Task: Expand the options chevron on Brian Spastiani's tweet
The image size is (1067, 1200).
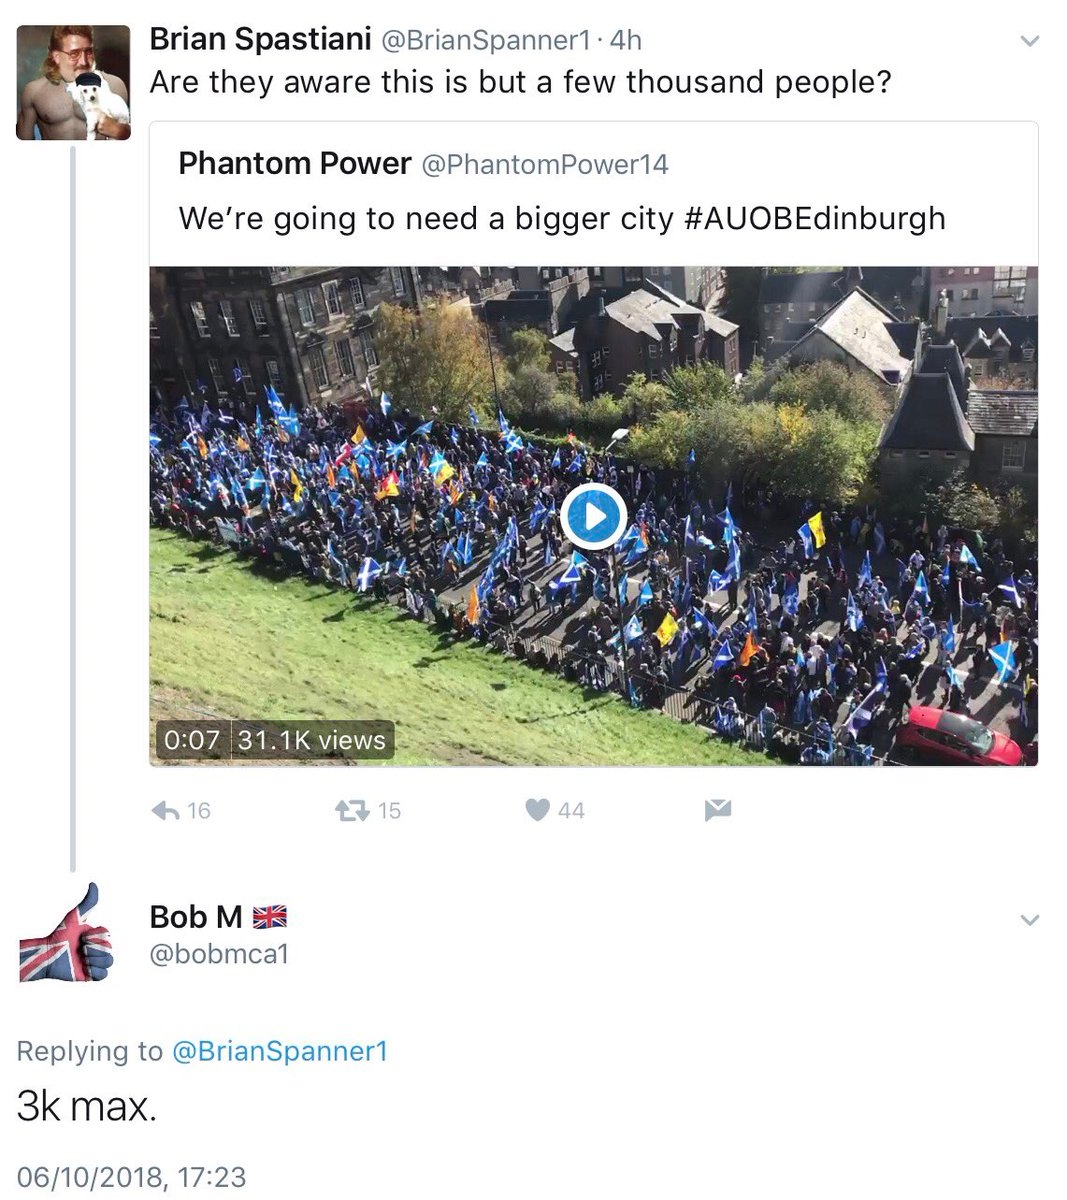Action: coord(1029,41)
